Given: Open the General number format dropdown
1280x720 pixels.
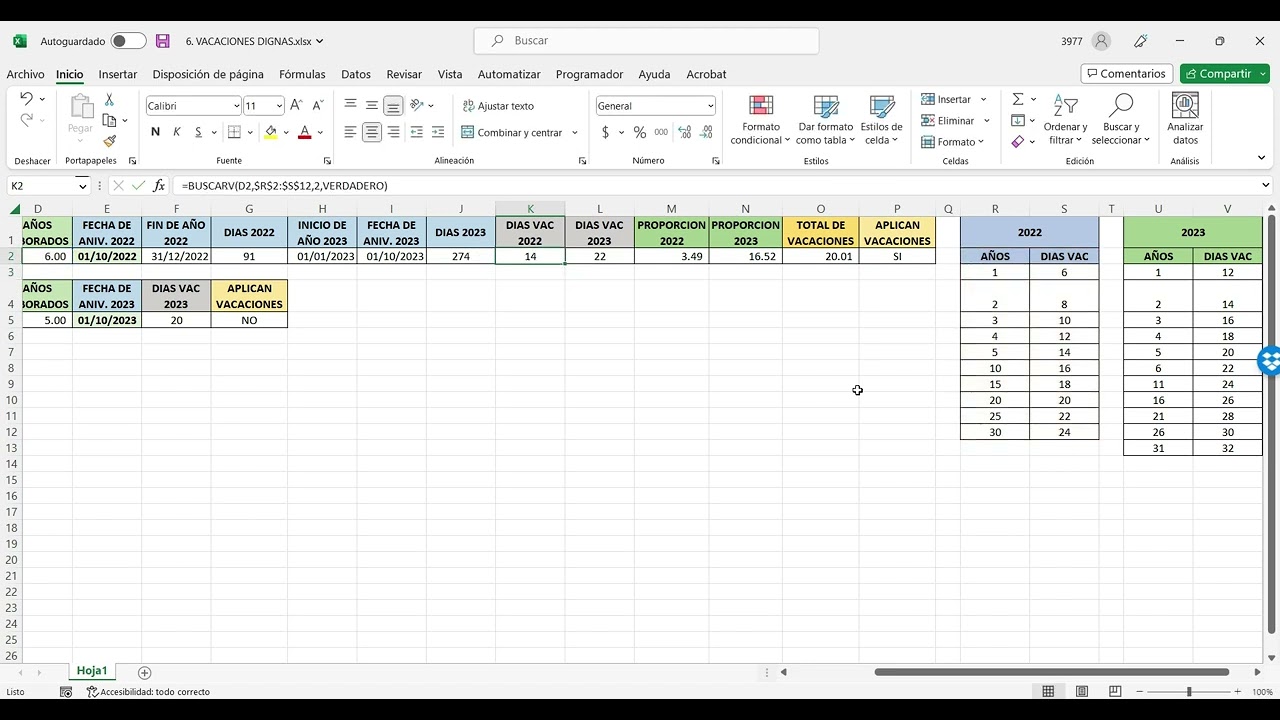Looking at the screenshot, I should pyautogui.click(x=711, y=106).
